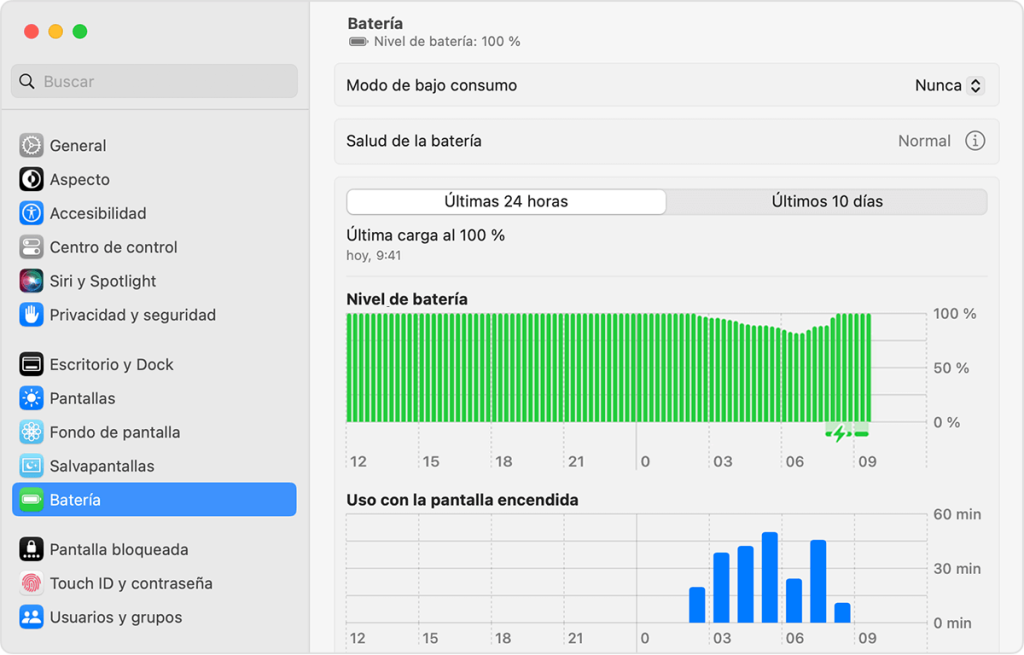
Task: Select Escritorio y Dock in sidebar
Action: click(111, 365)
